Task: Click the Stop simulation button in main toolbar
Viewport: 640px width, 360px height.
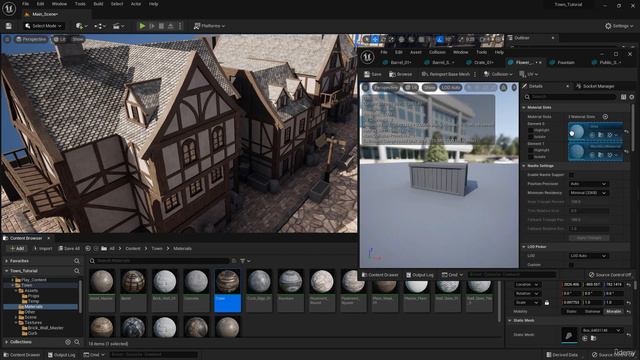Action: pyautogui.click(x=162, y=26)
